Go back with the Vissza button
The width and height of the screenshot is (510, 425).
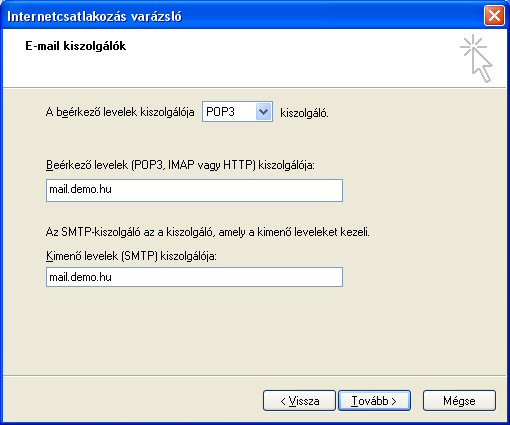tap(299, 401)
